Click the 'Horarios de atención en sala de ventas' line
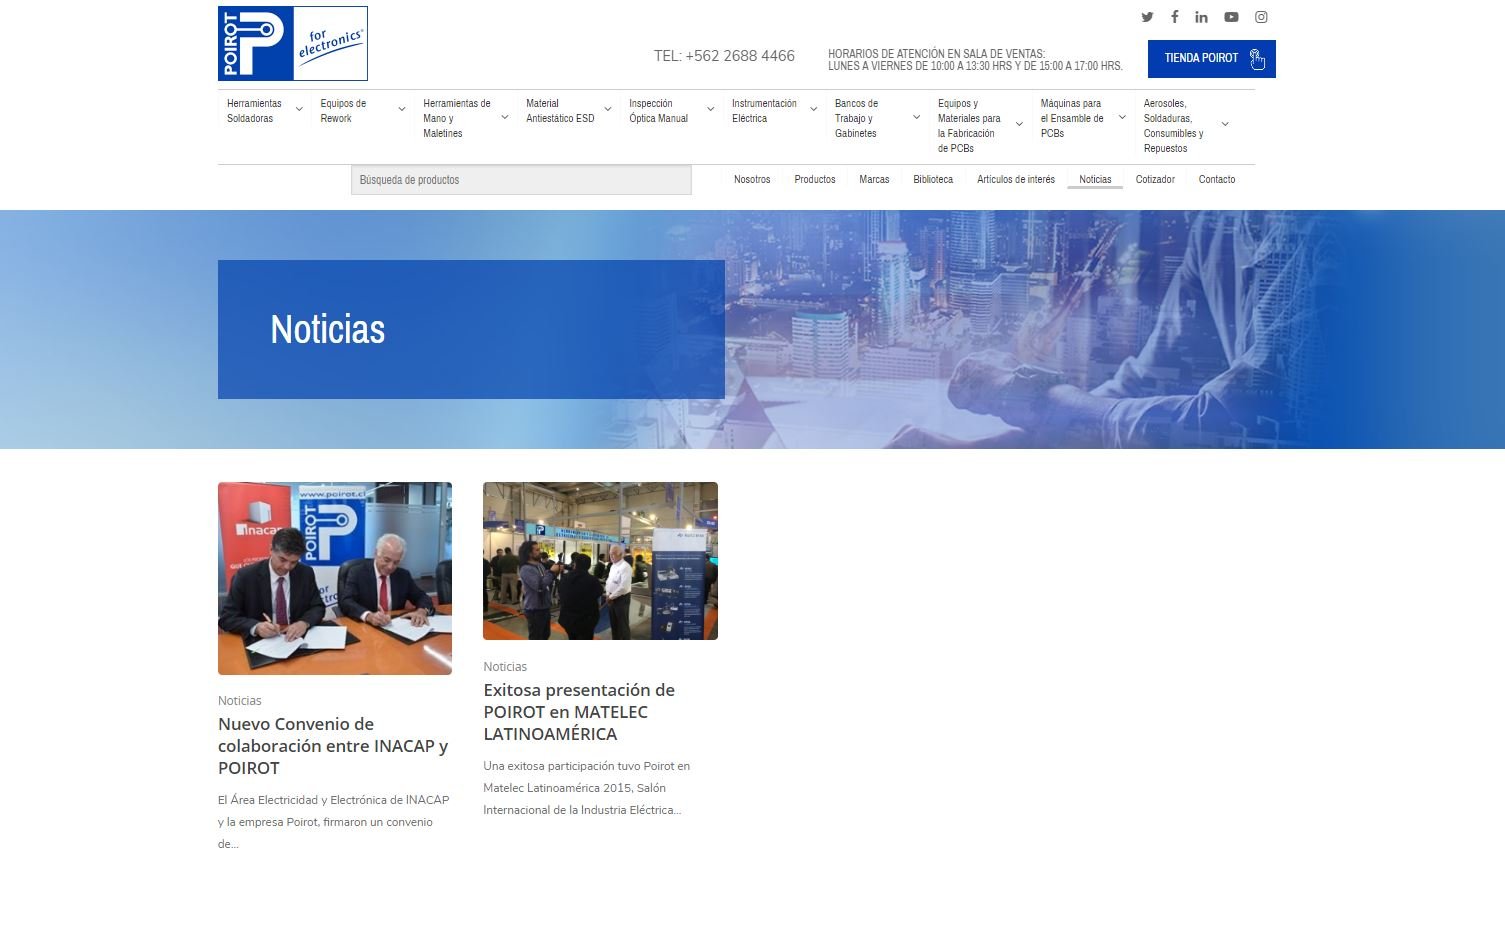Viewport: 1505px width, 939px height. point(936,54)
